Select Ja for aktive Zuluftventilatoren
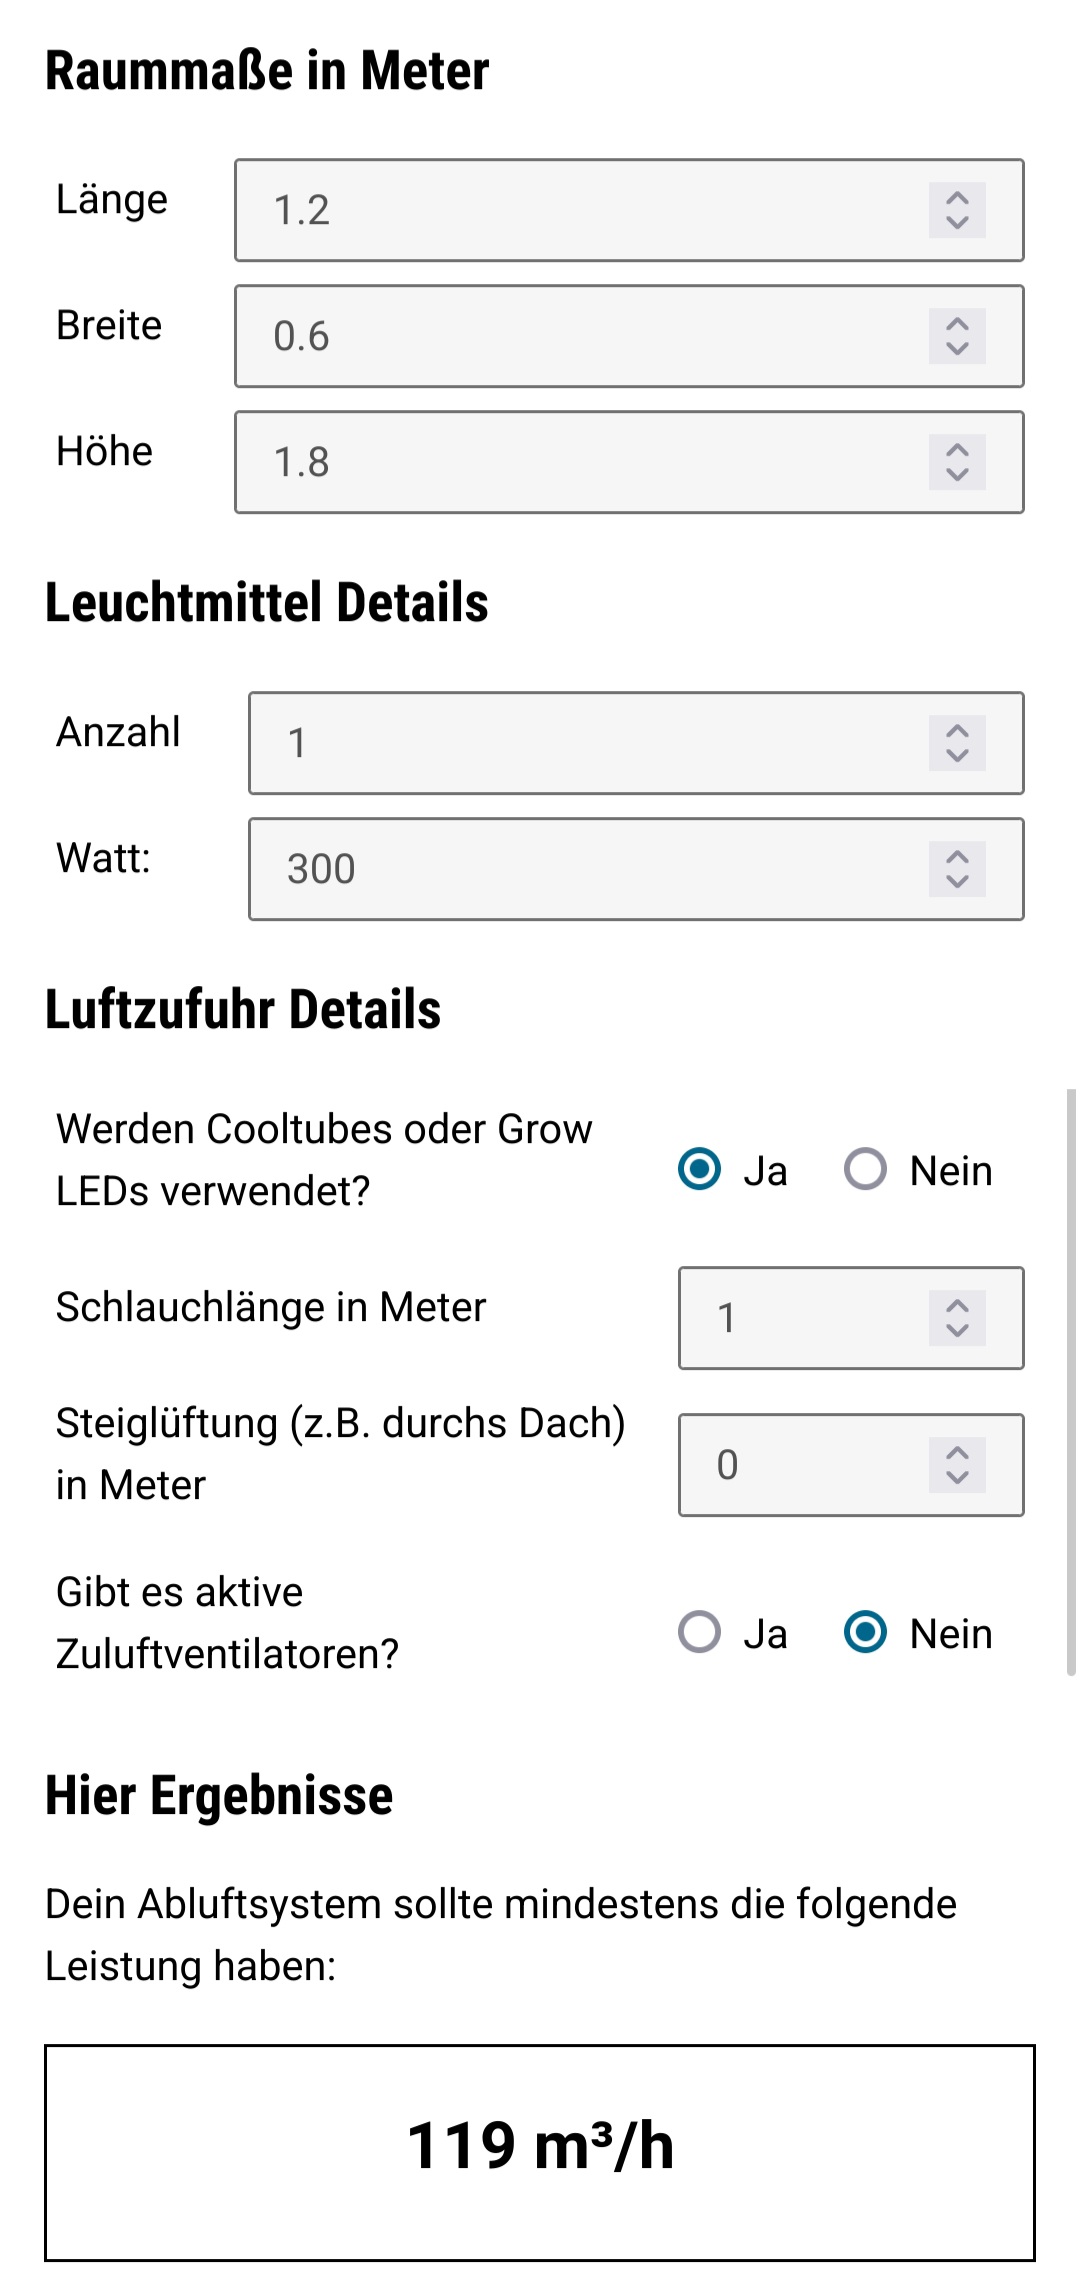The image size is (1080, 2289). point(699,1632)
